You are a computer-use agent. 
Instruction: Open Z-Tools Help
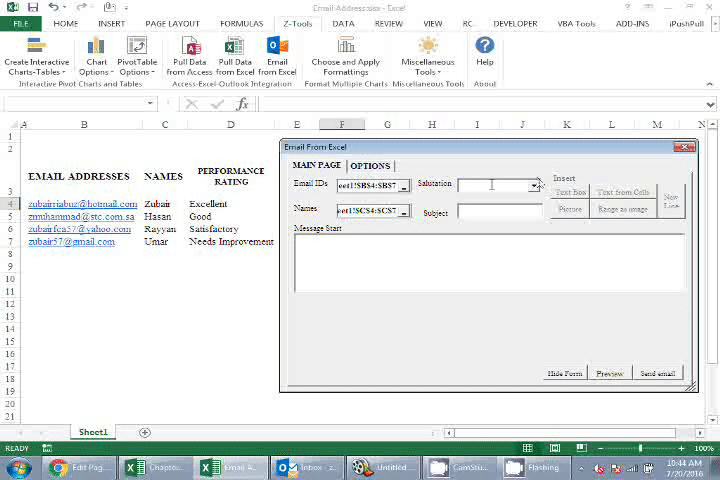484,51
